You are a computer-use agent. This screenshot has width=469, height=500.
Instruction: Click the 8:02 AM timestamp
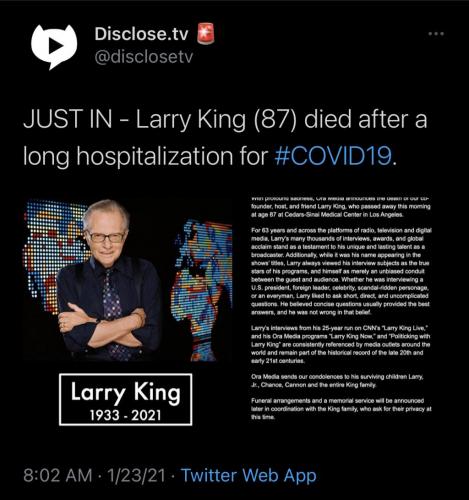58,475
